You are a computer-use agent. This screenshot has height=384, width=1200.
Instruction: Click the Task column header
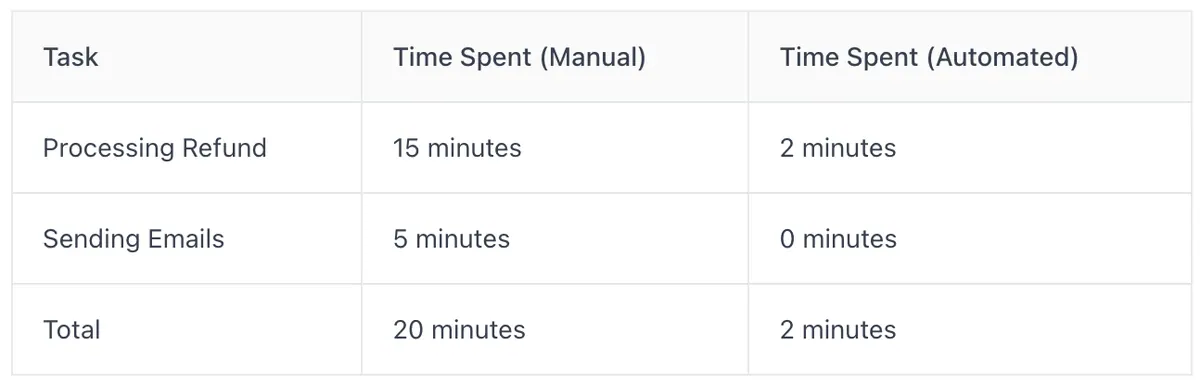71,57
